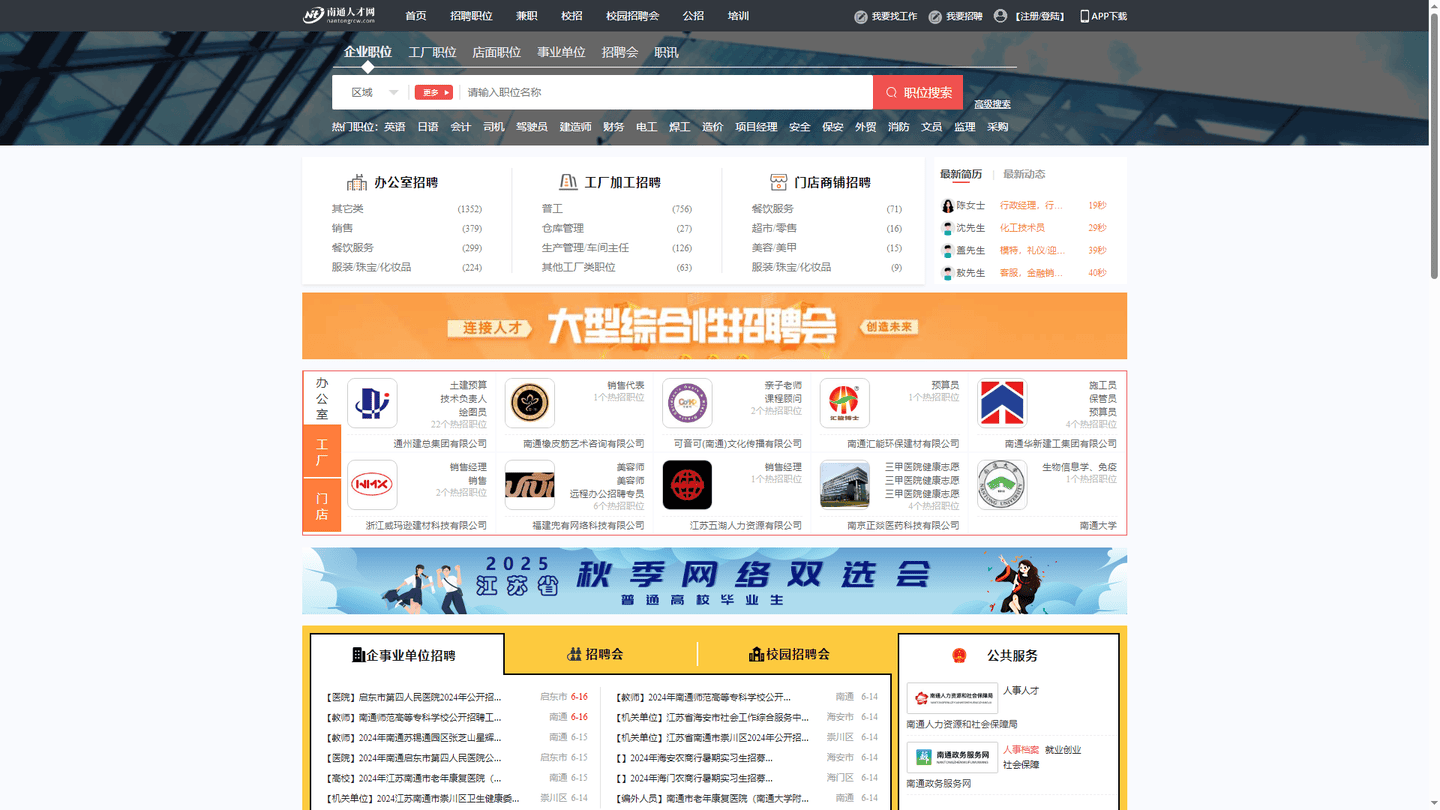Image resolution: width=1440 pixels, height=810 pixels.
Task: Open 通州建总集团有限公司 company logo
Action: pyautogui.click(x=372, y=403)
